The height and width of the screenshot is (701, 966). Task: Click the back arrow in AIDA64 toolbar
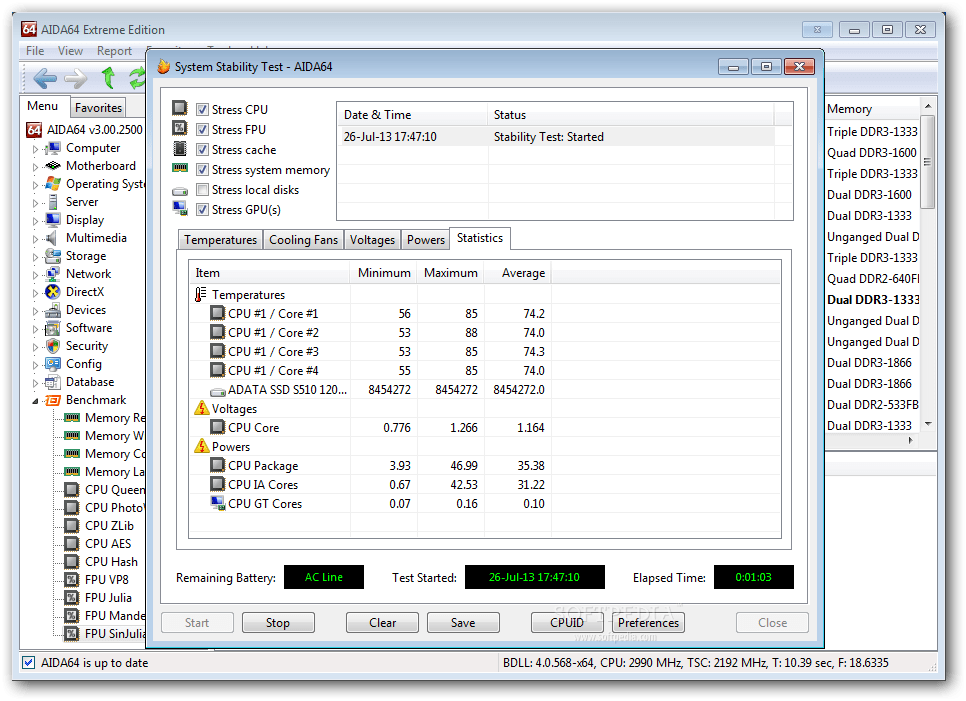click(45, 78)
